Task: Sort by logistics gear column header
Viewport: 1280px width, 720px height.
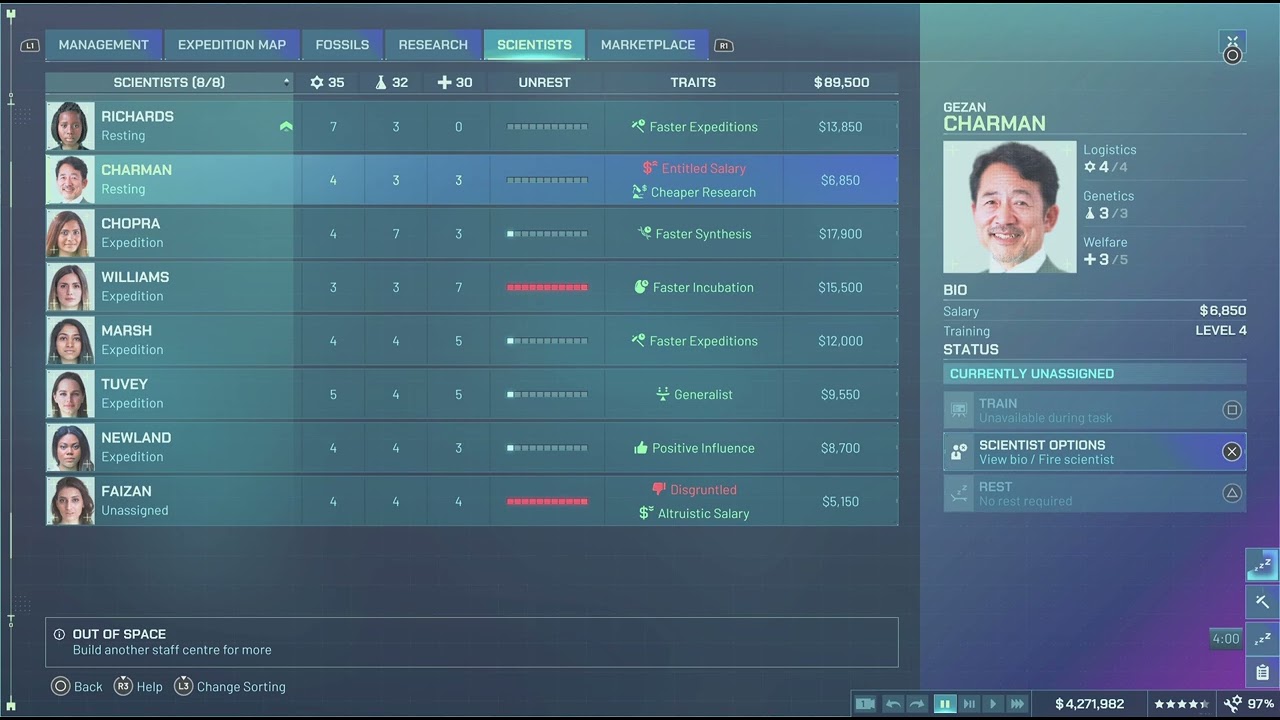Action: [x=327, y=83]
